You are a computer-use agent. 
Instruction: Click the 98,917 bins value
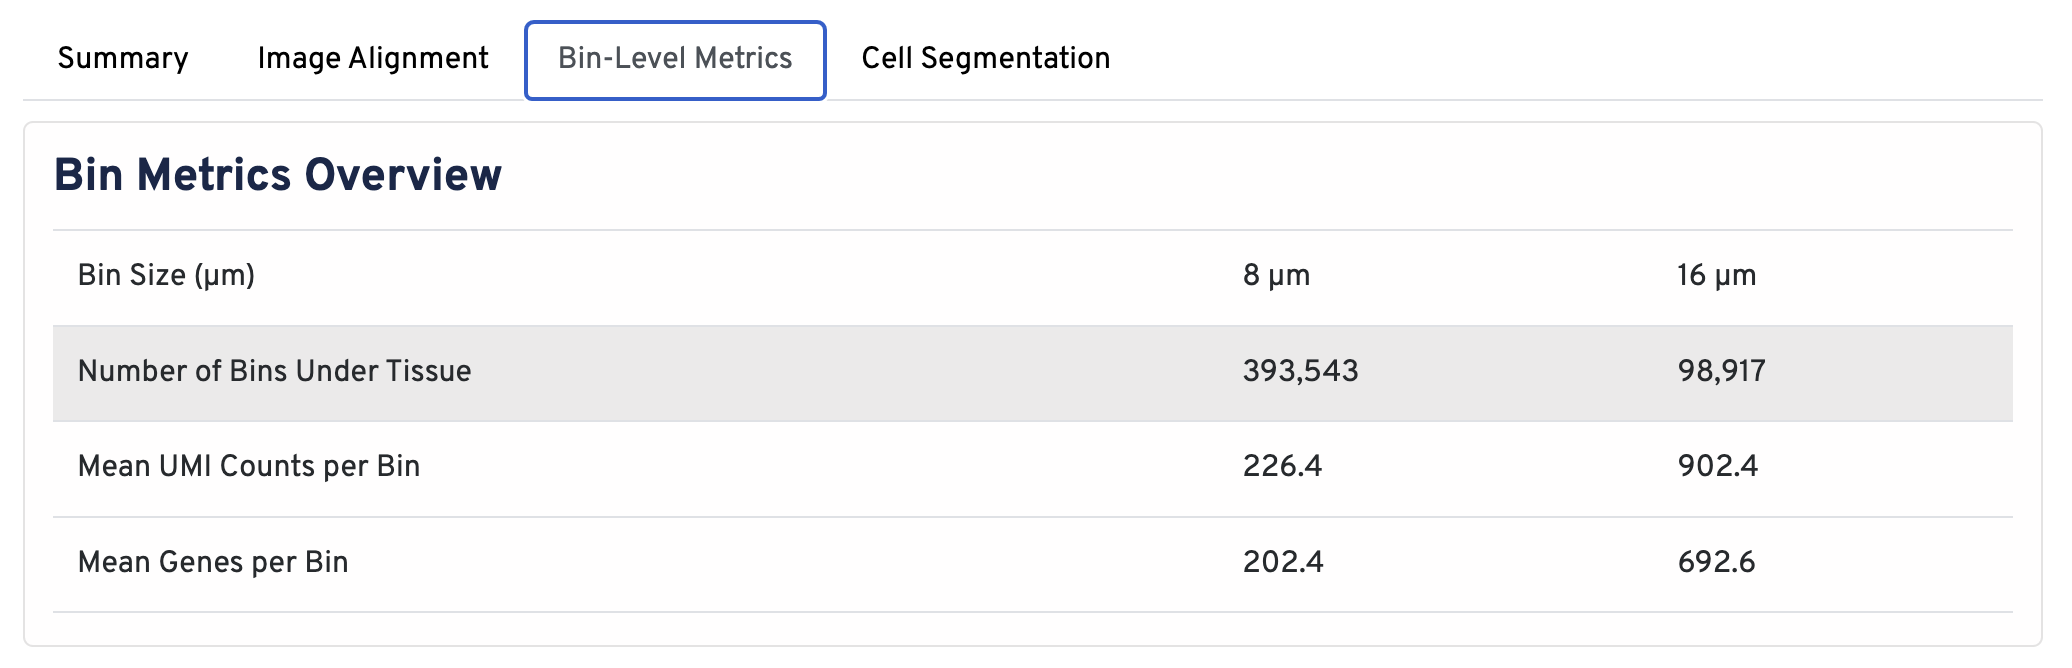(x=1721, y=371)
